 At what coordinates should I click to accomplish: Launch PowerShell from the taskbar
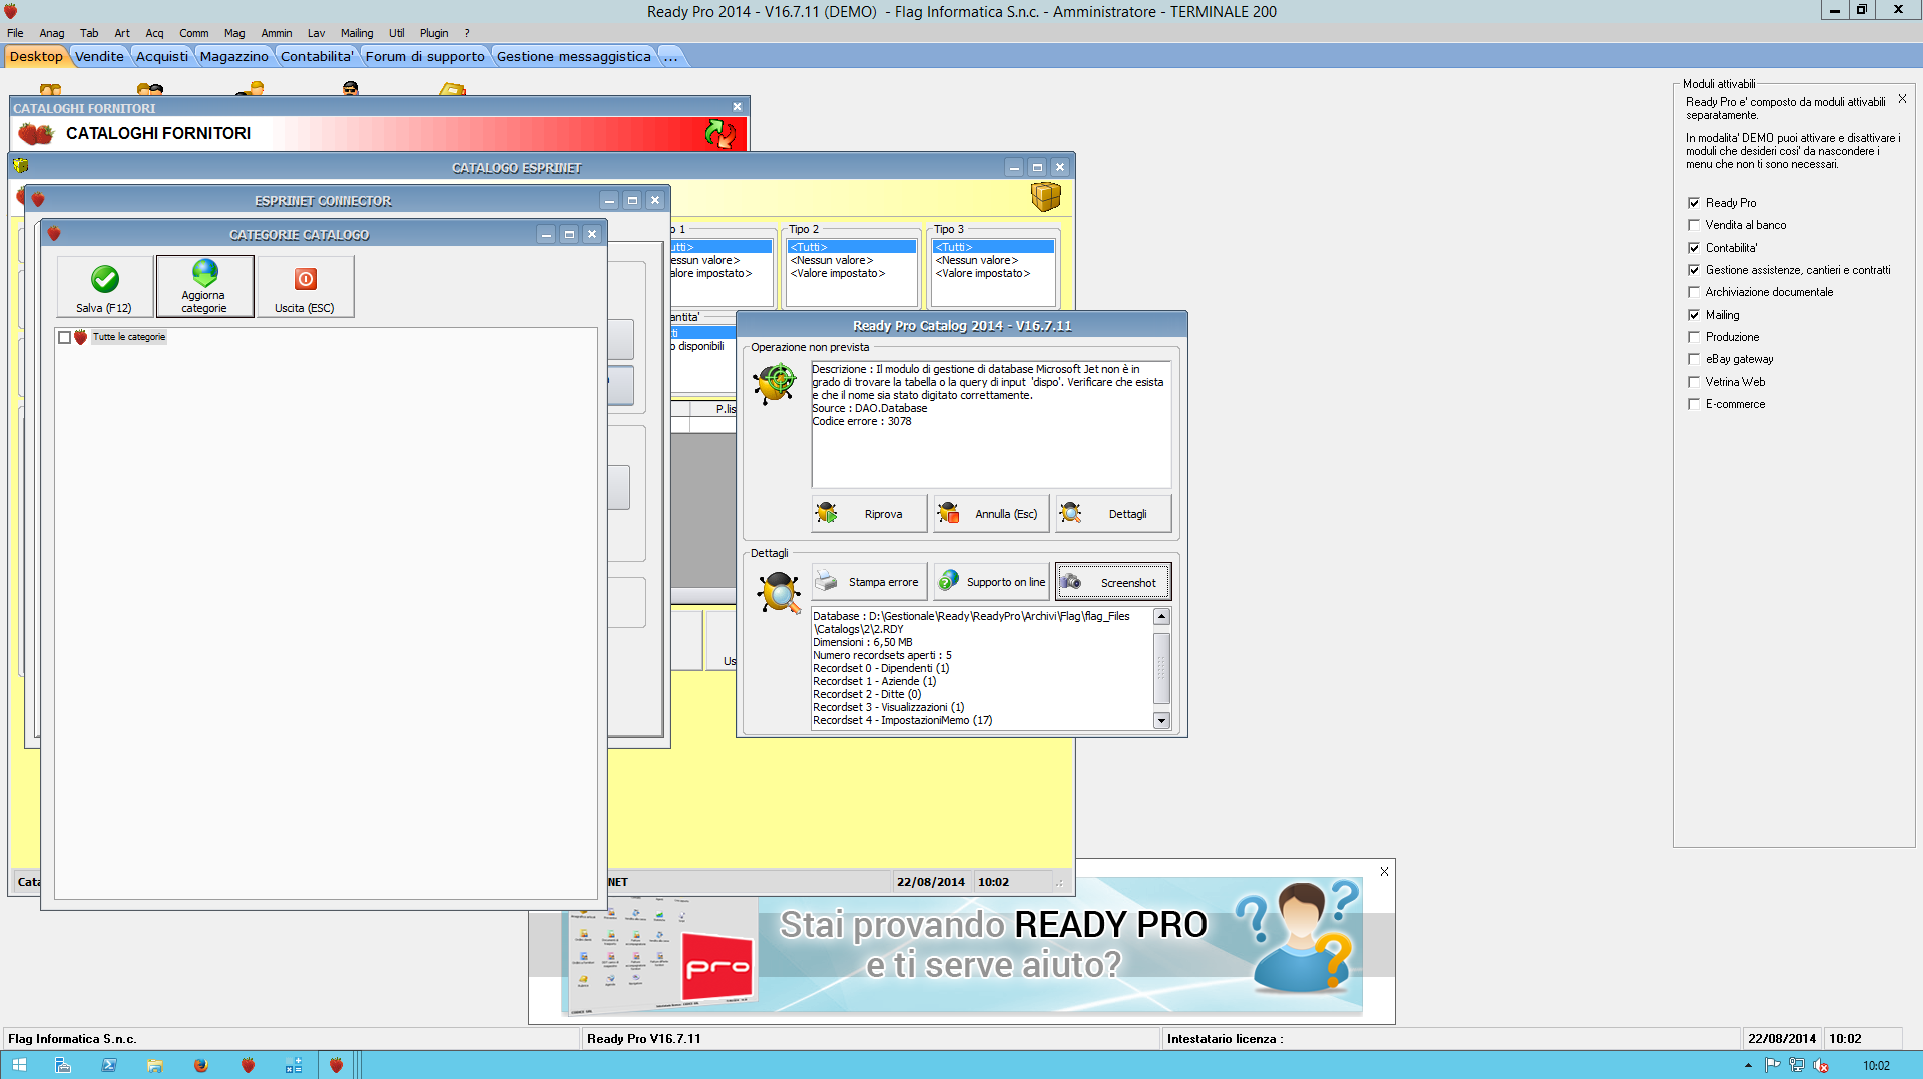click(x=109, y=1066)
